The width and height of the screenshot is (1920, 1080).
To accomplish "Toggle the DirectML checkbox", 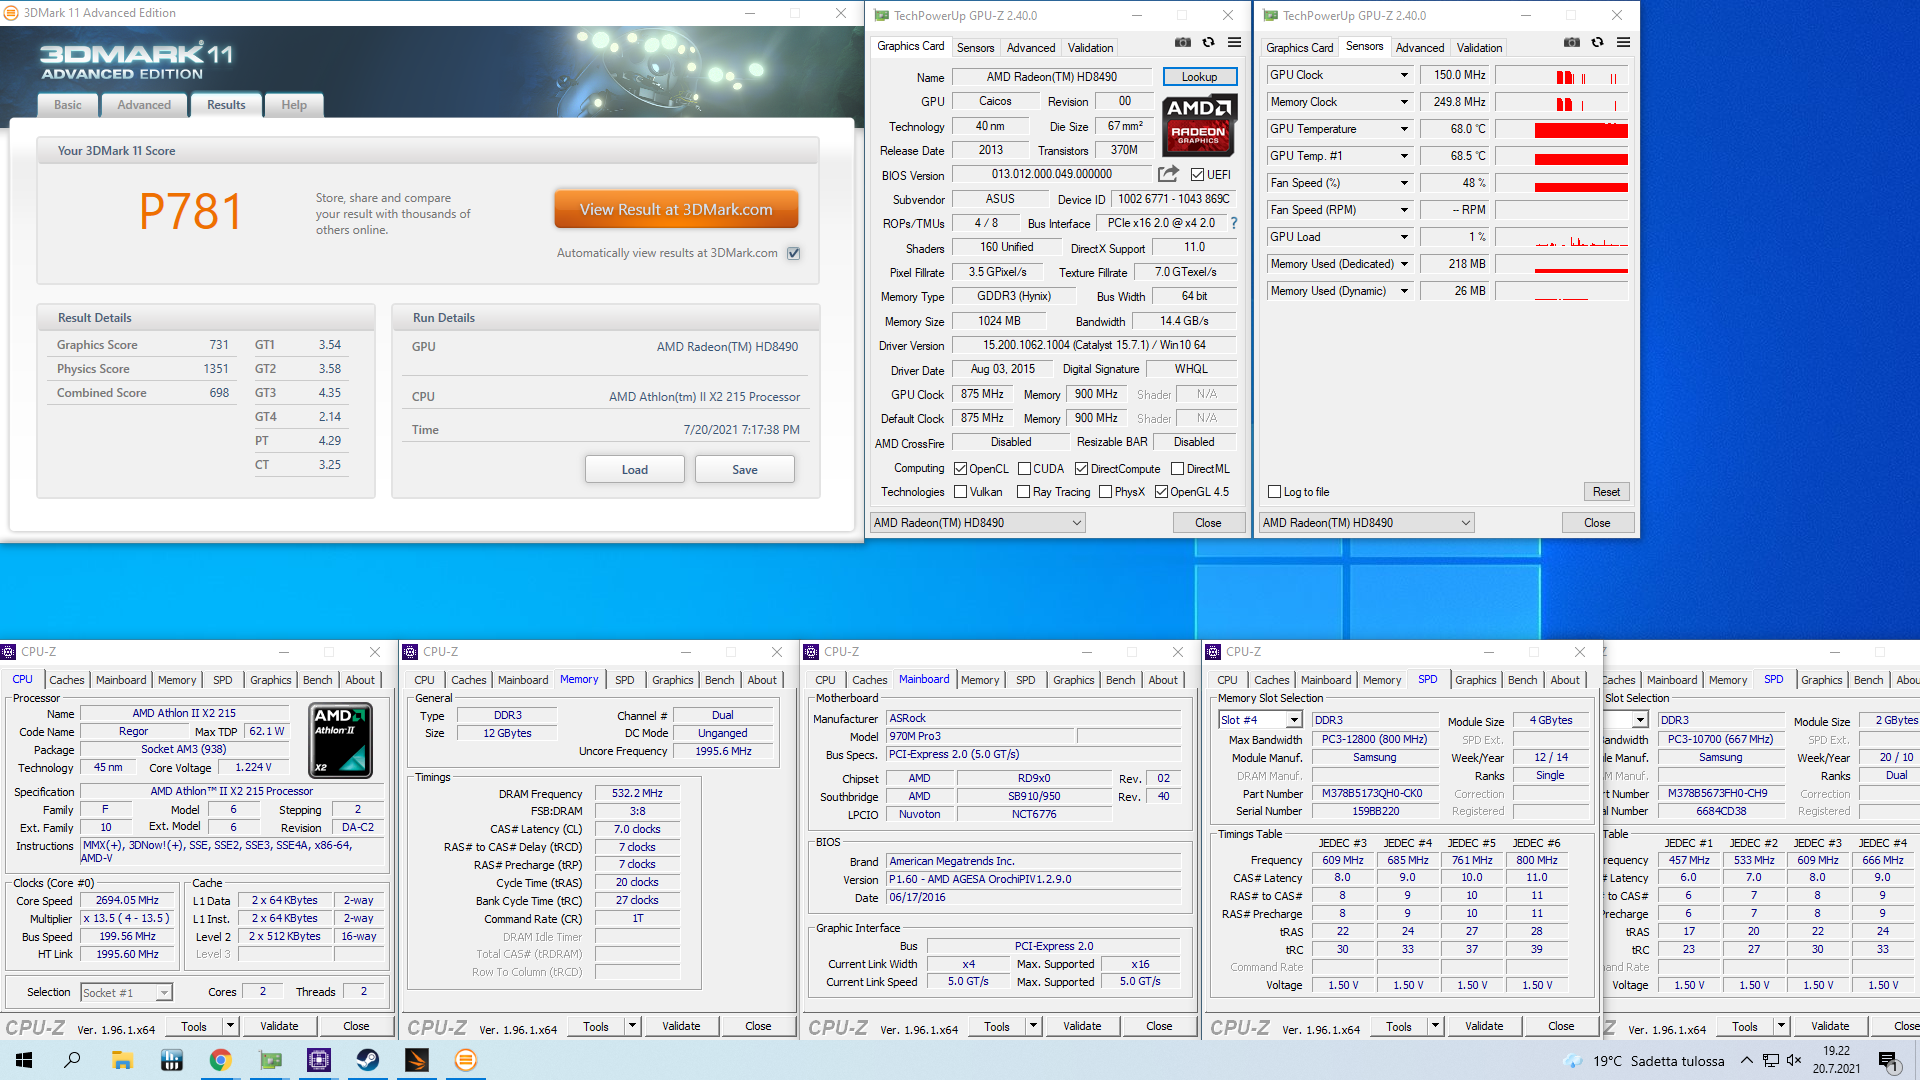I will click(x=1177, y=469).
